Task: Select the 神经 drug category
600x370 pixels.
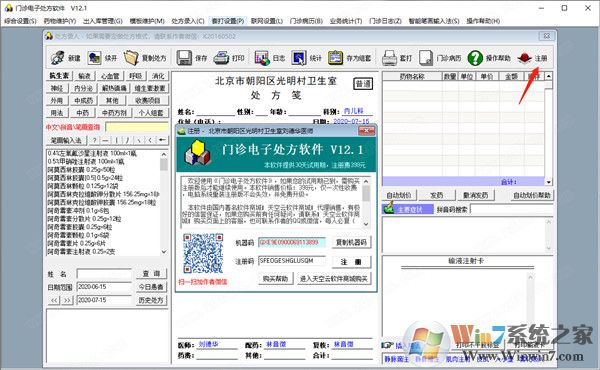Action: click(57, 88)
